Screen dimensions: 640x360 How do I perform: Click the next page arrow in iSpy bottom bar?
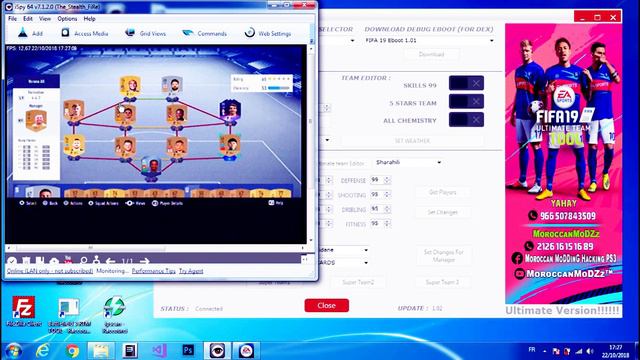point(144,261)
